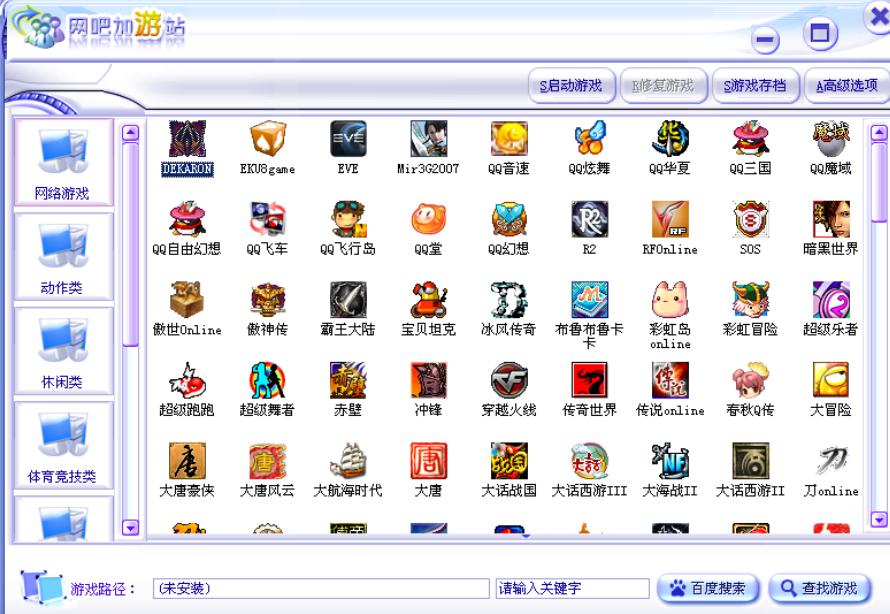Select the 霸王大陆 game icon

(x=349, y=300)
